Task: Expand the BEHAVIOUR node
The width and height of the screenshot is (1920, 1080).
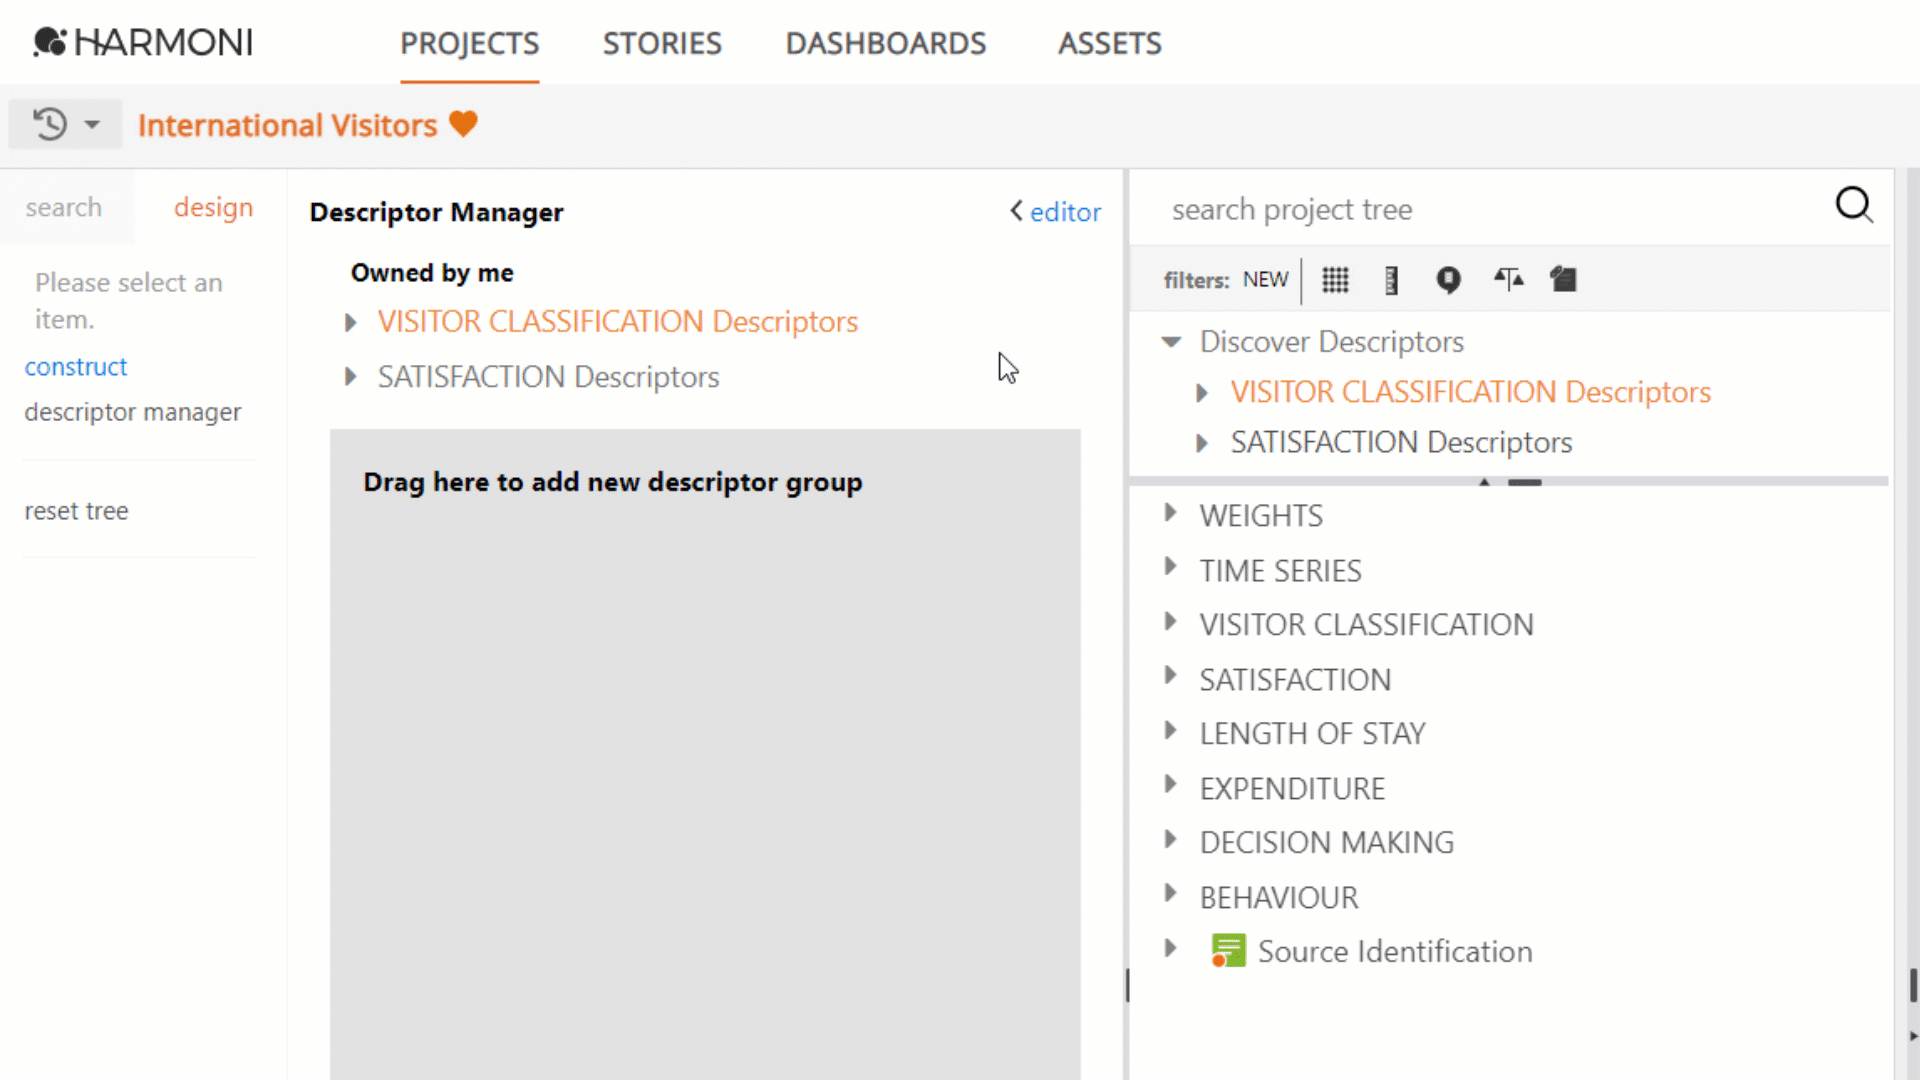Action: point(1170,894)
